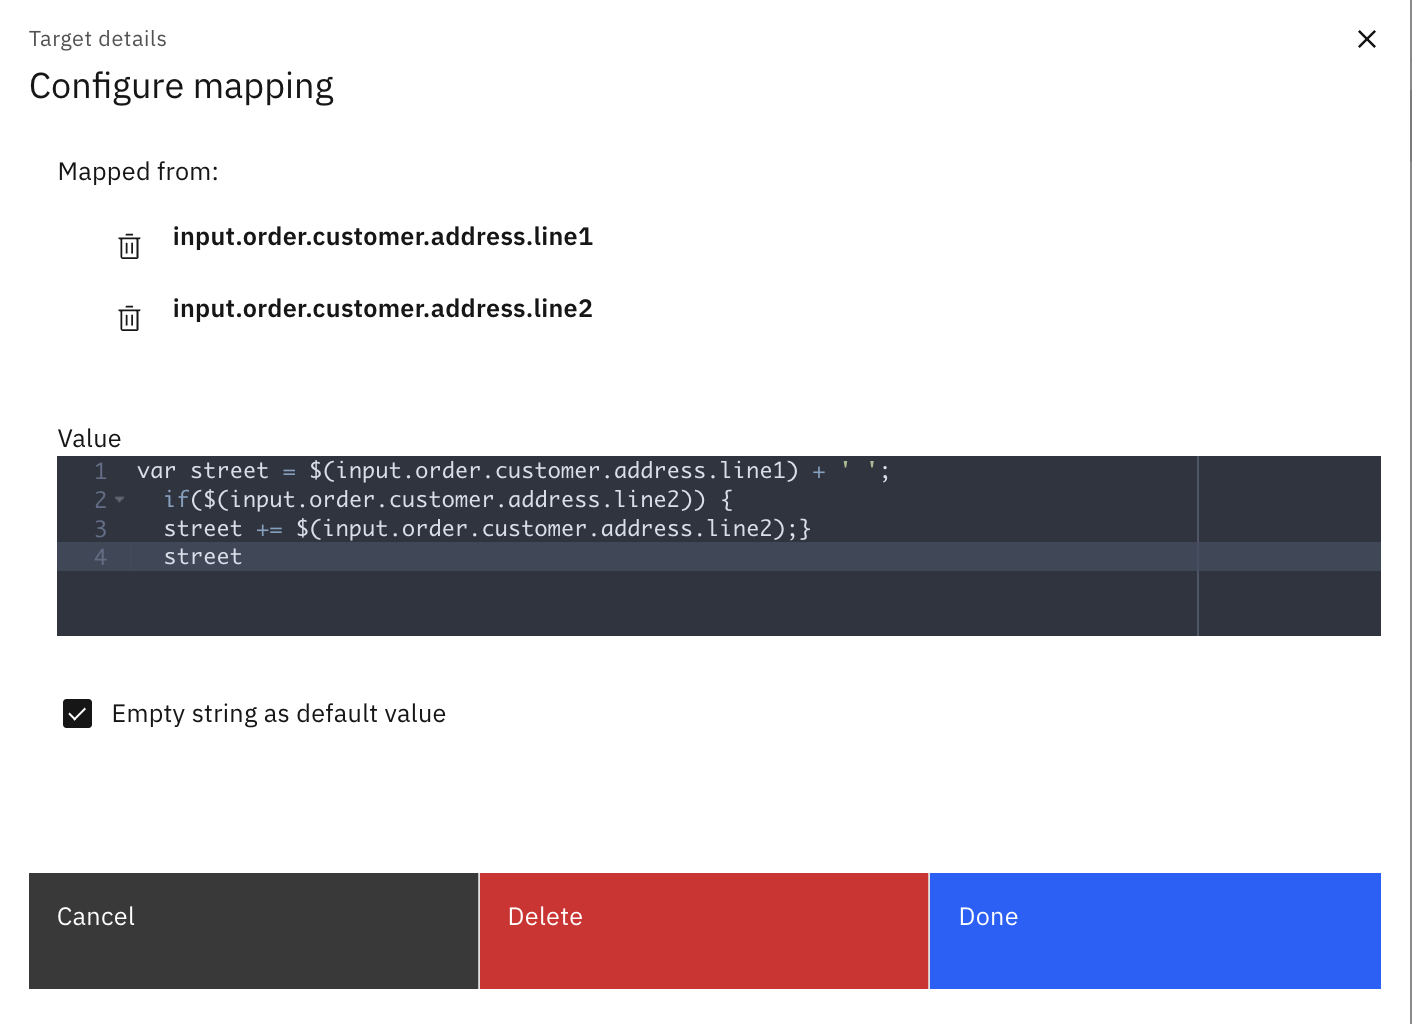Collapse the code fold arrow on line 2
Viewport: 1412px width, 1024px height.
point(120,500)
